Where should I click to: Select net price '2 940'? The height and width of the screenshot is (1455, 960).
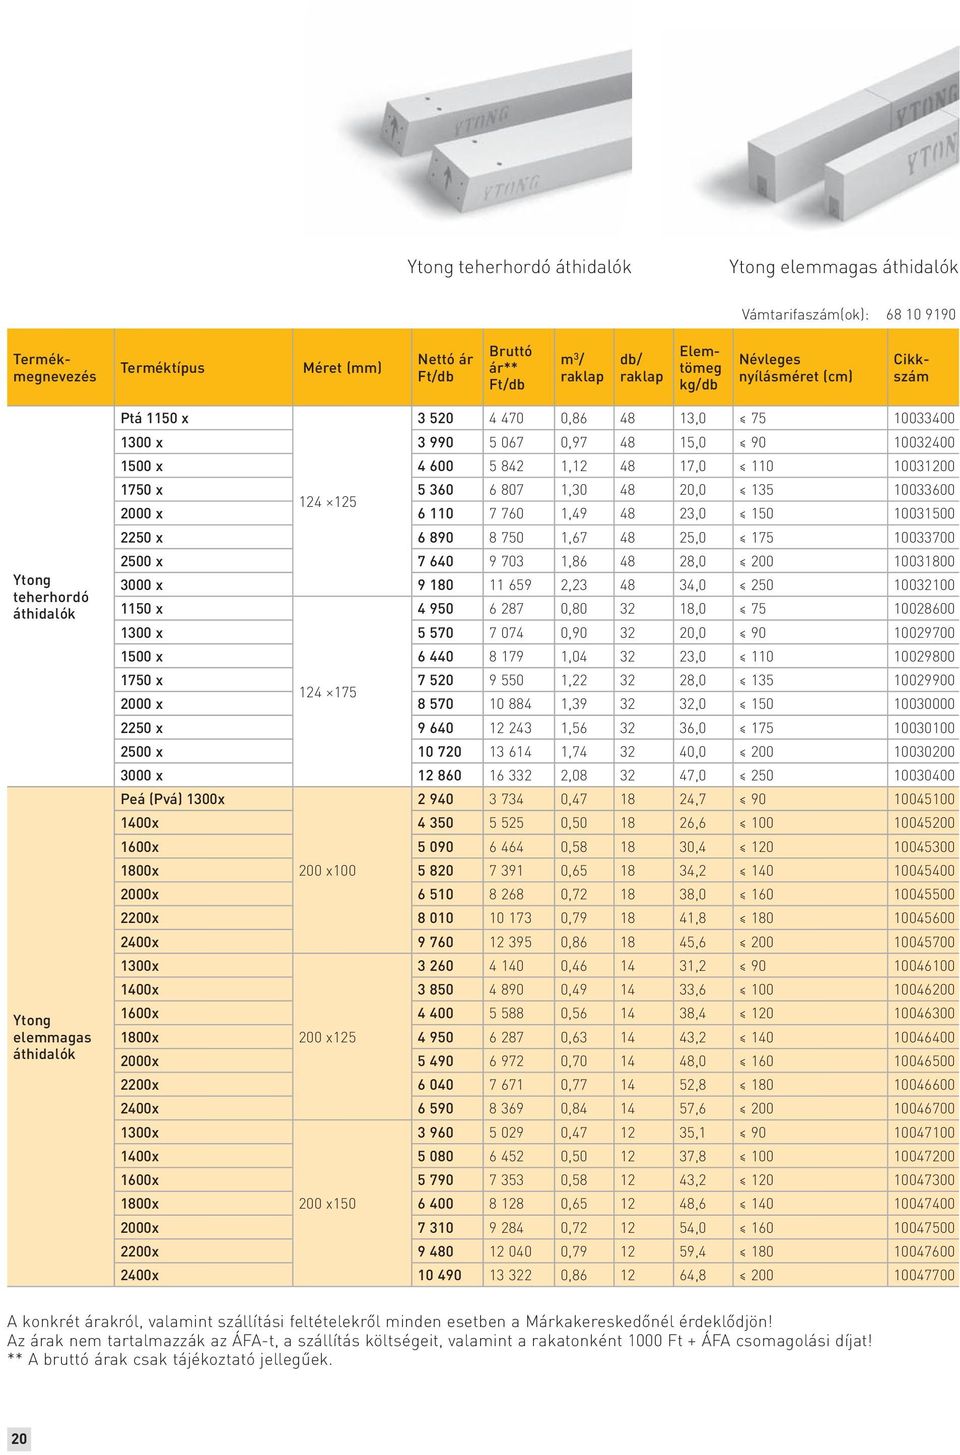(435, 799)
